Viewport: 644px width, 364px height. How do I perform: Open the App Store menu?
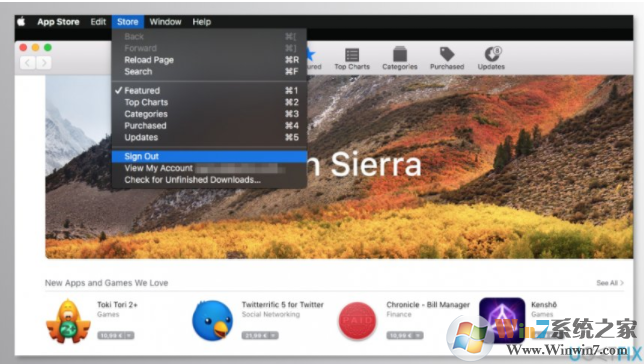click(x=58, y=22)
